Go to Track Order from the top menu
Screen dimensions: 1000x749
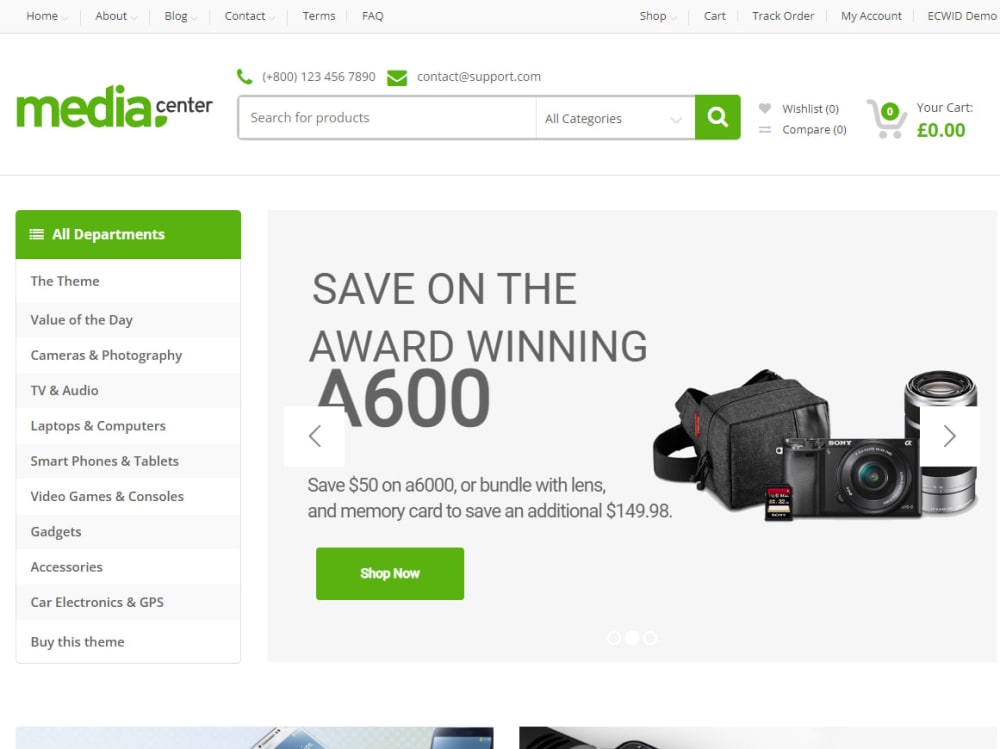[x=783, y=16]
